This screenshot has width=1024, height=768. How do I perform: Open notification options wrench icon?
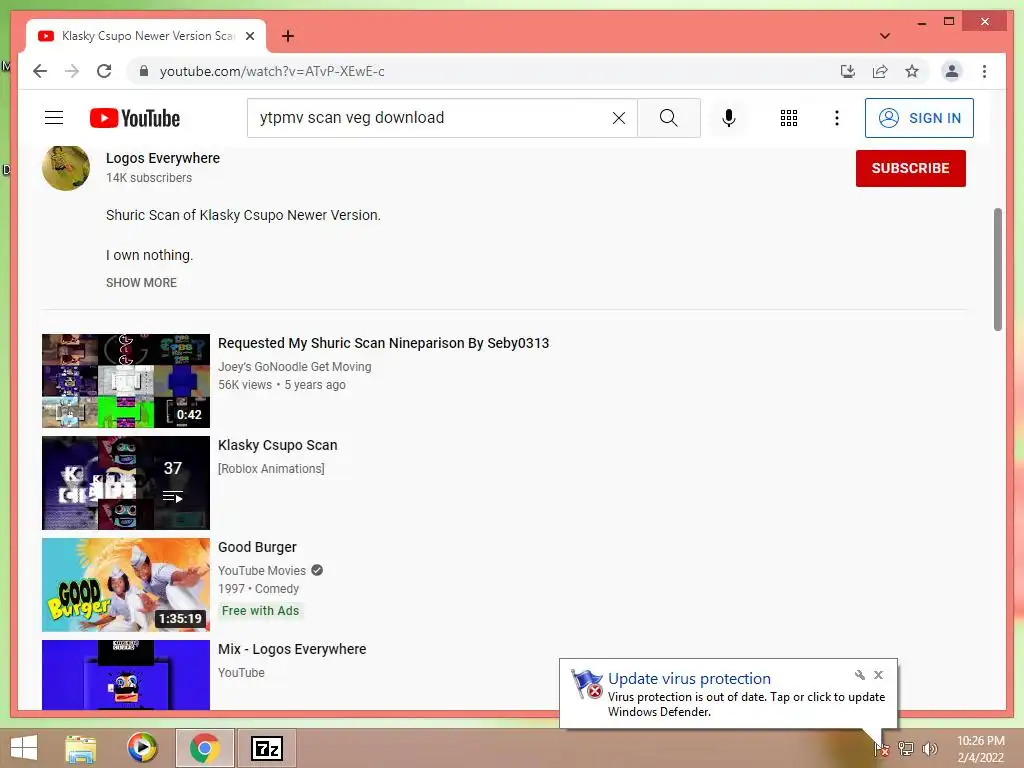859,675
